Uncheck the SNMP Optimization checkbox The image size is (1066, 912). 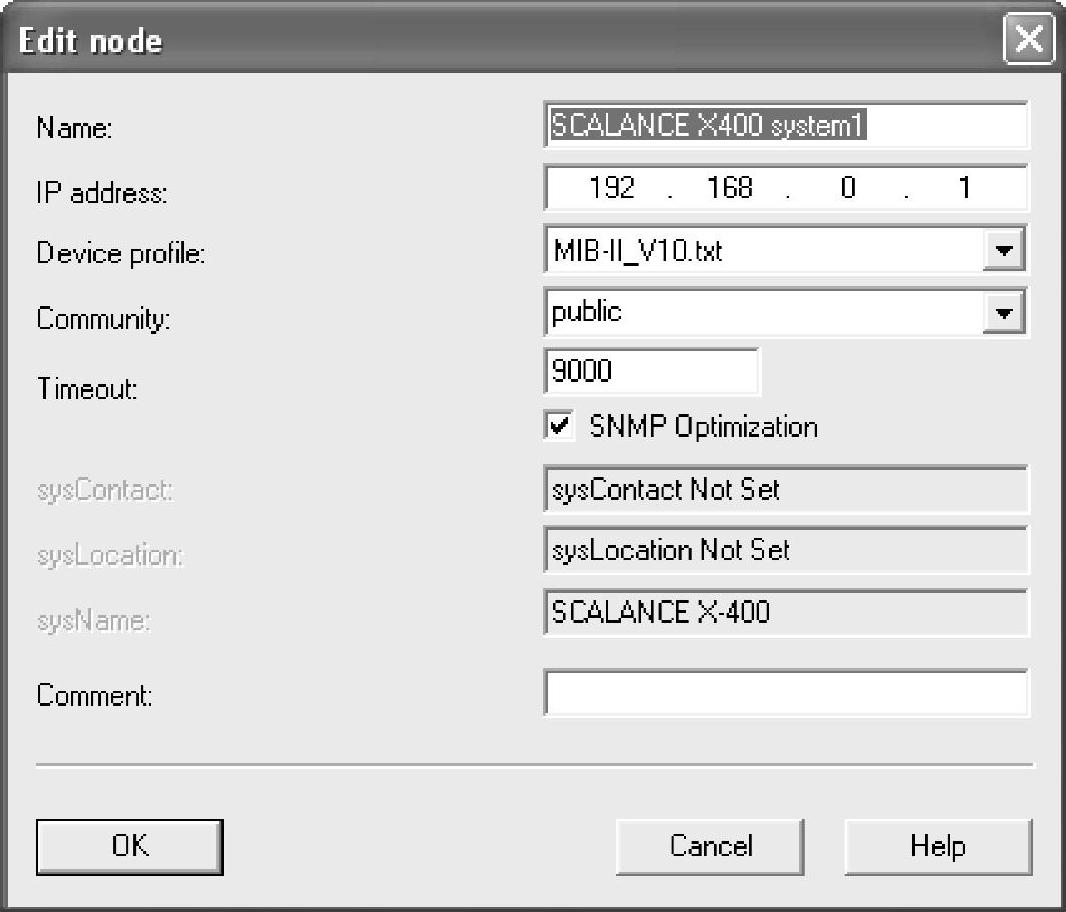pos(560,426)
